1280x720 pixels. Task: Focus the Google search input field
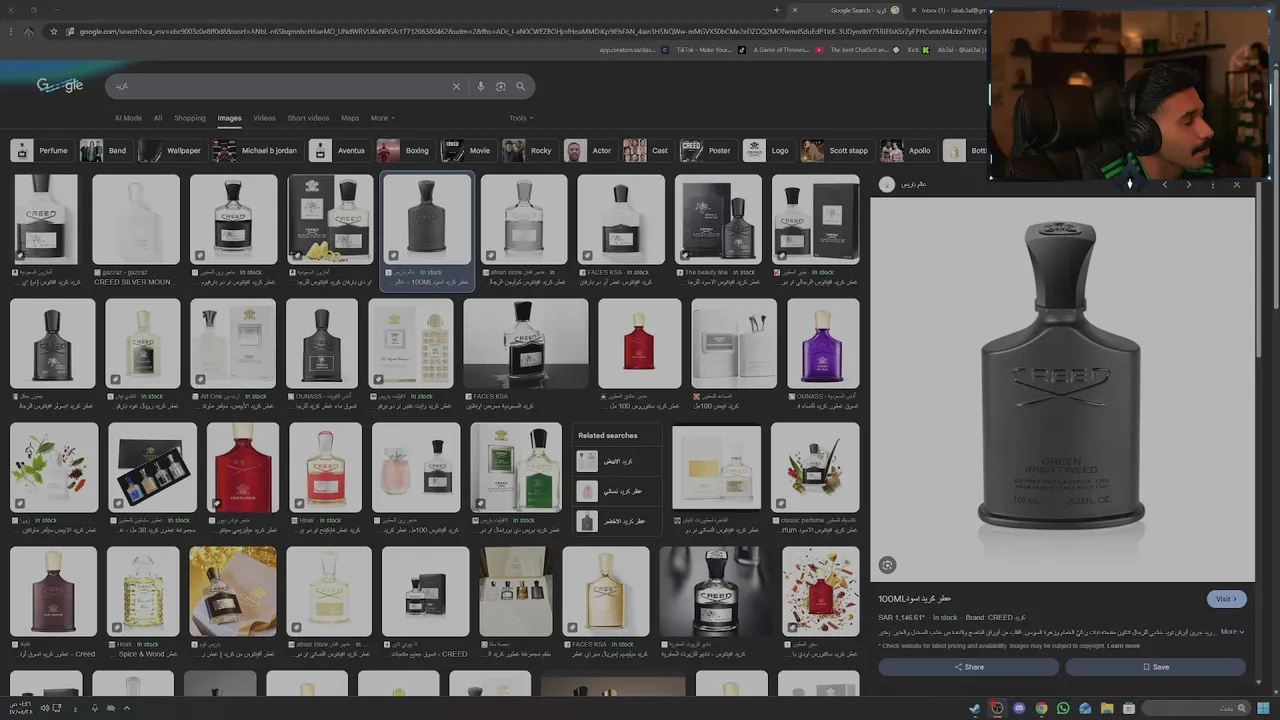(280, 87)
